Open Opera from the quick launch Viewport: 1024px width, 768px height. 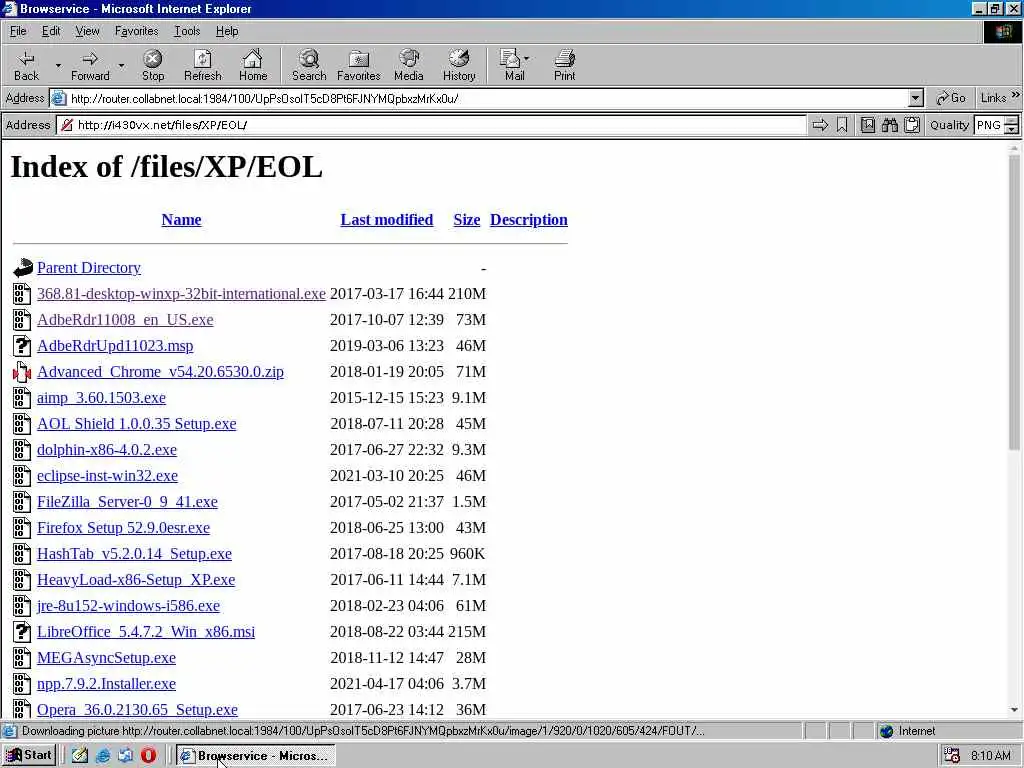pos(148,756)
